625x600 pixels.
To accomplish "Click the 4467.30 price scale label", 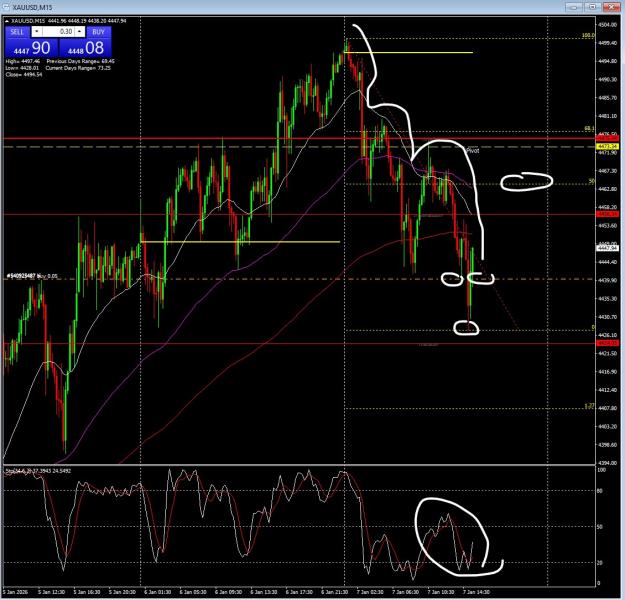I will [x=607, y=171].
